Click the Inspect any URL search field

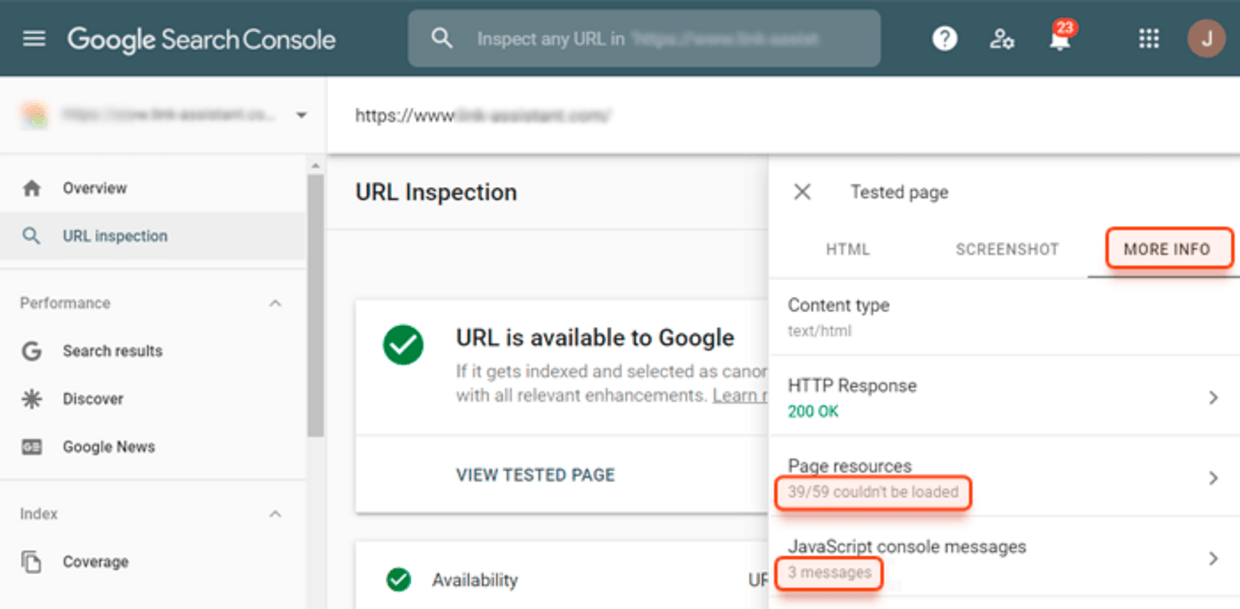click(x=645, y=38)
